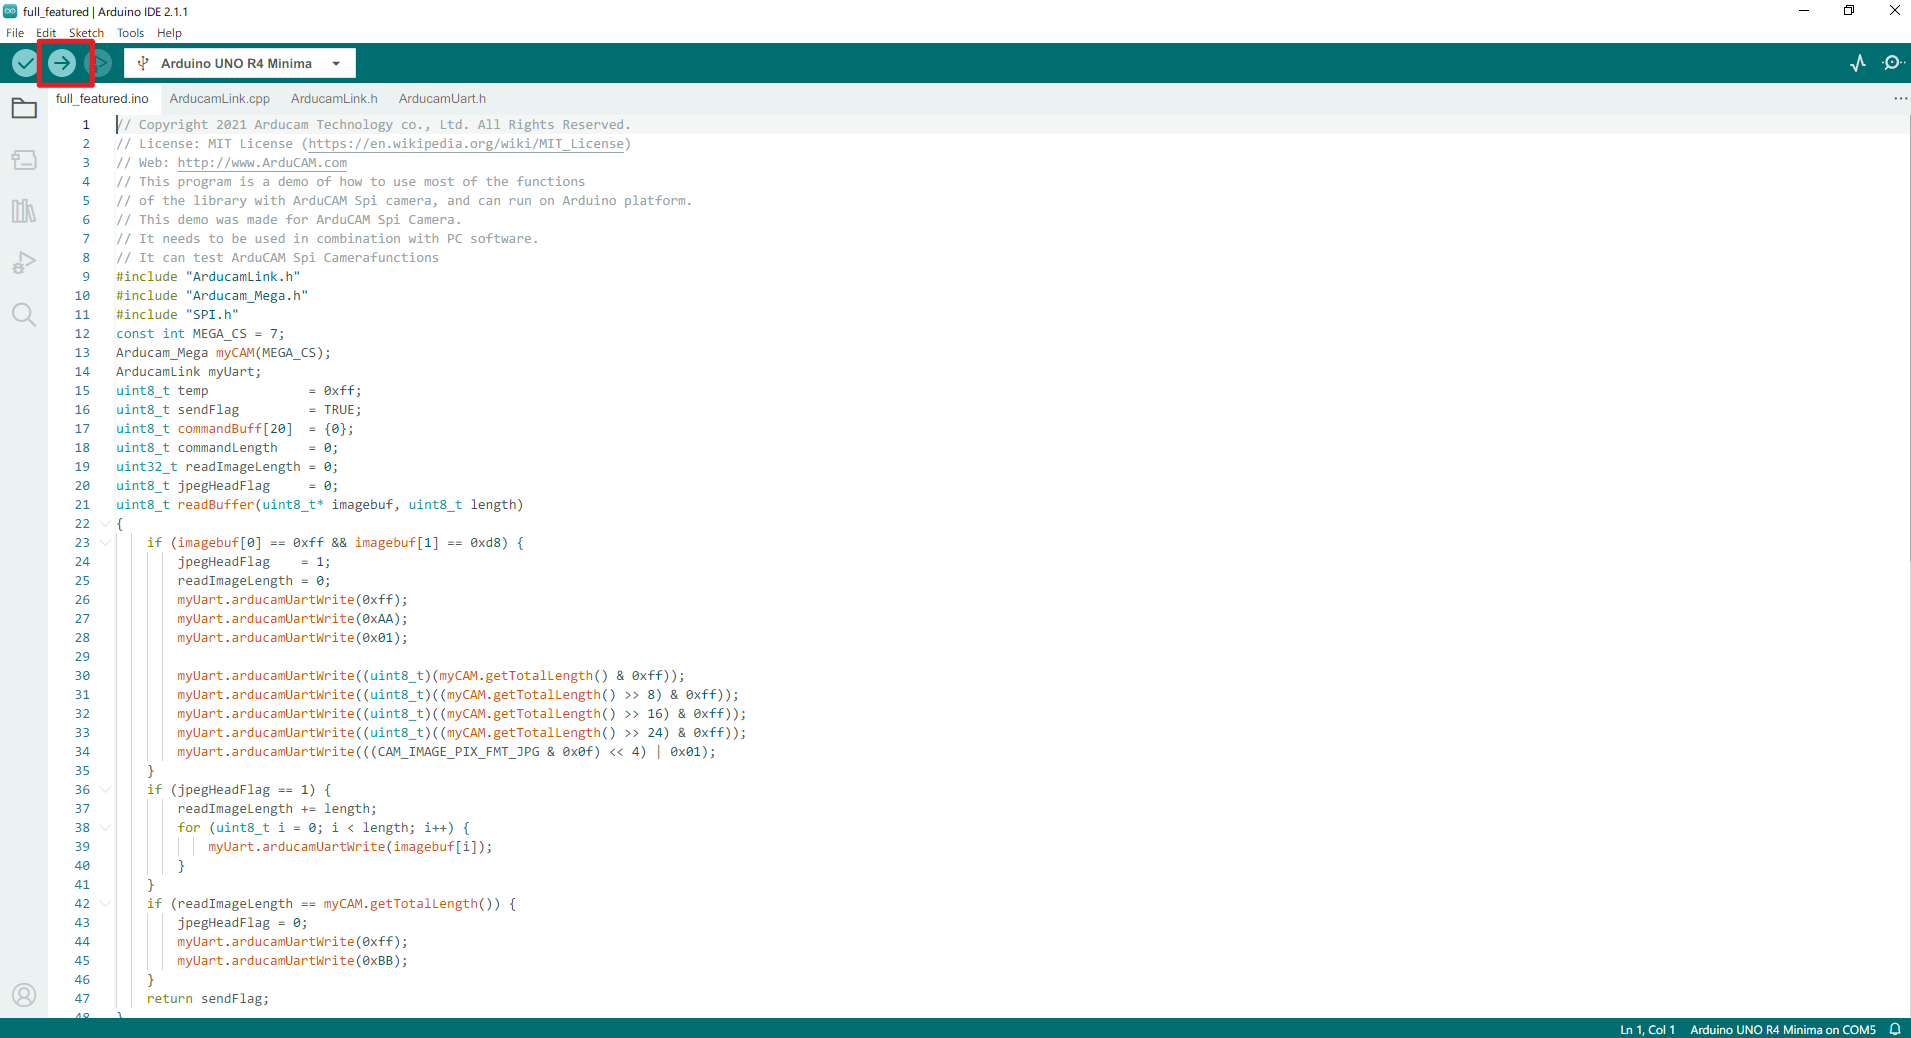1911x1038 pixels.
Task: Collapse the fold arrow at line 23
Action: pos(105,543)
